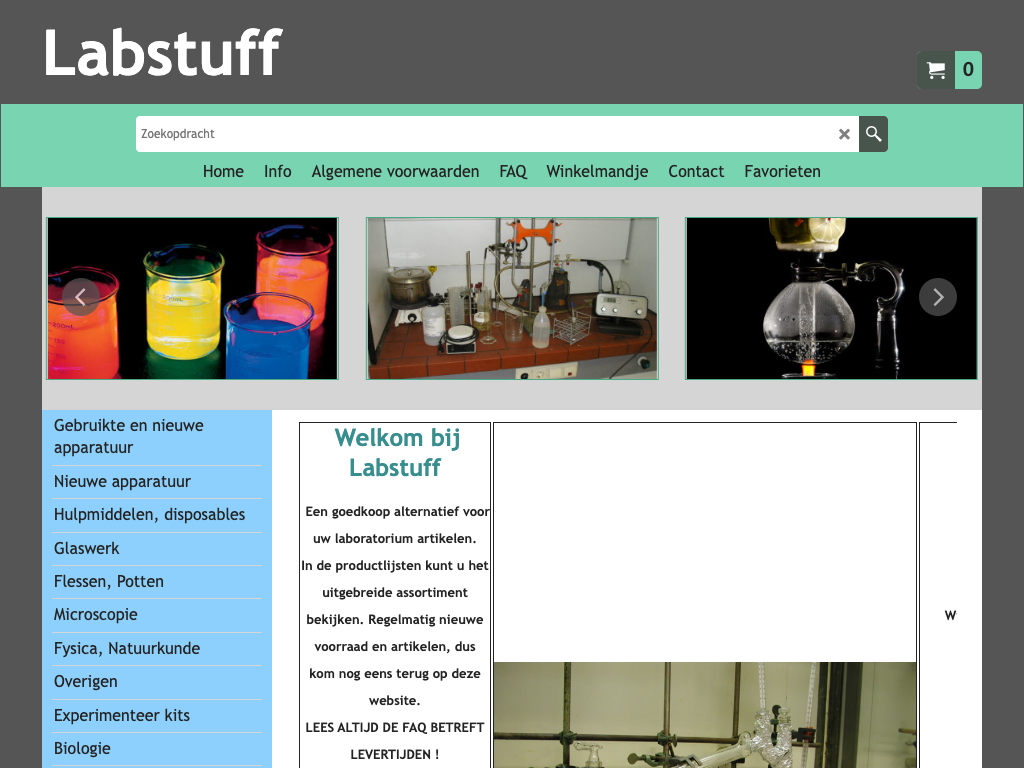1024x768 pixels.
Task: Open the shopping cart icon
Action: point(937,70)
